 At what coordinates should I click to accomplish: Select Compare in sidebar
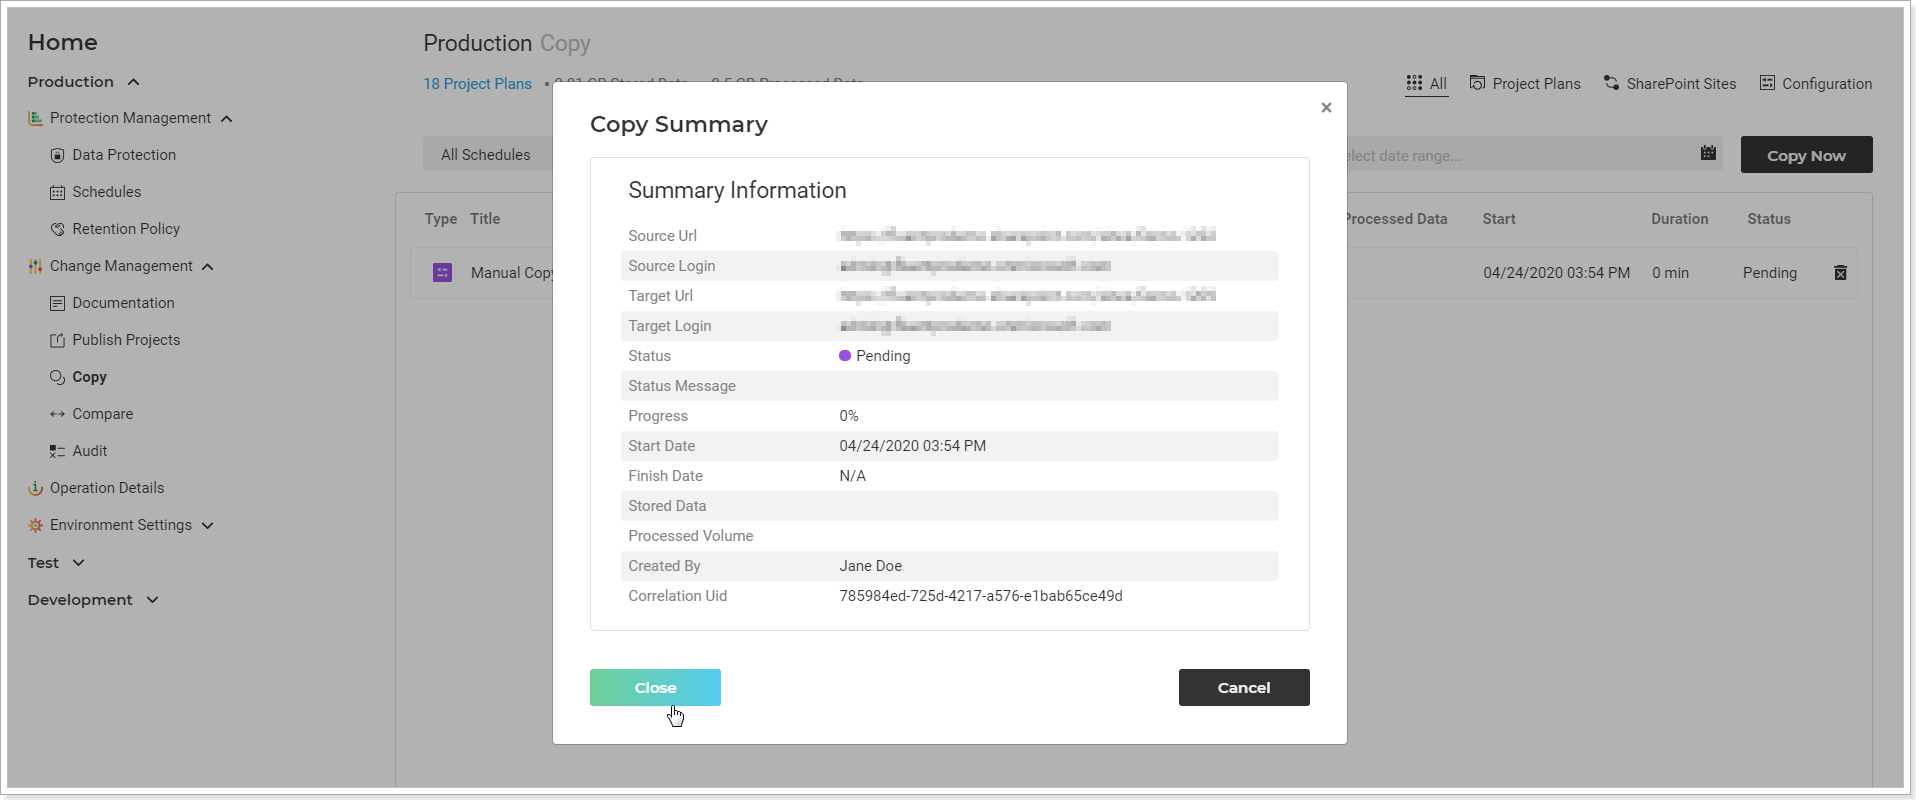coord(102,414)
